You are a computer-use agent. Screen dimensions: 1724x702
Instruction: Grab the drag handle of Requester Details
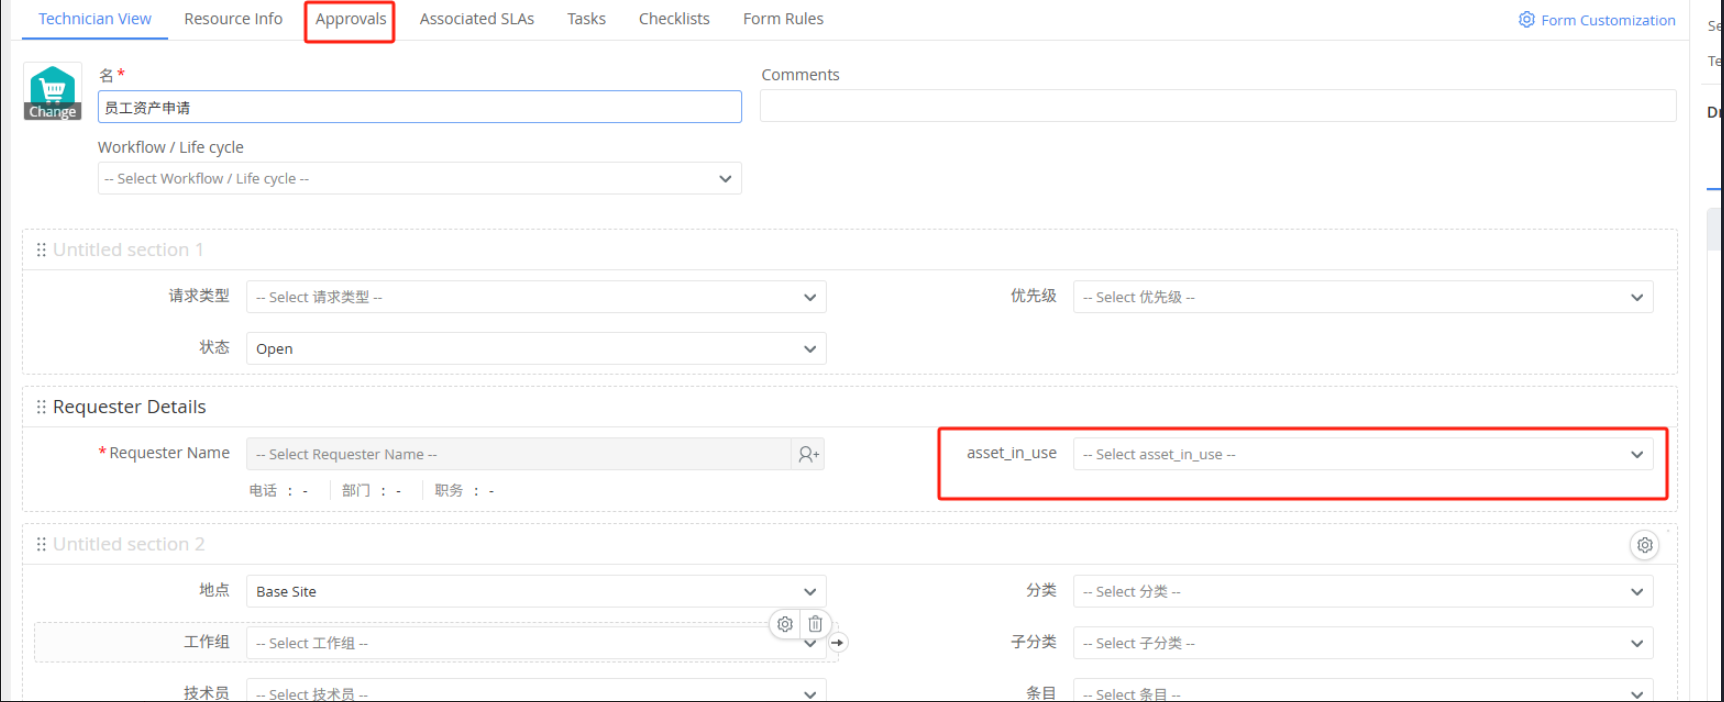tap(41, 407)
